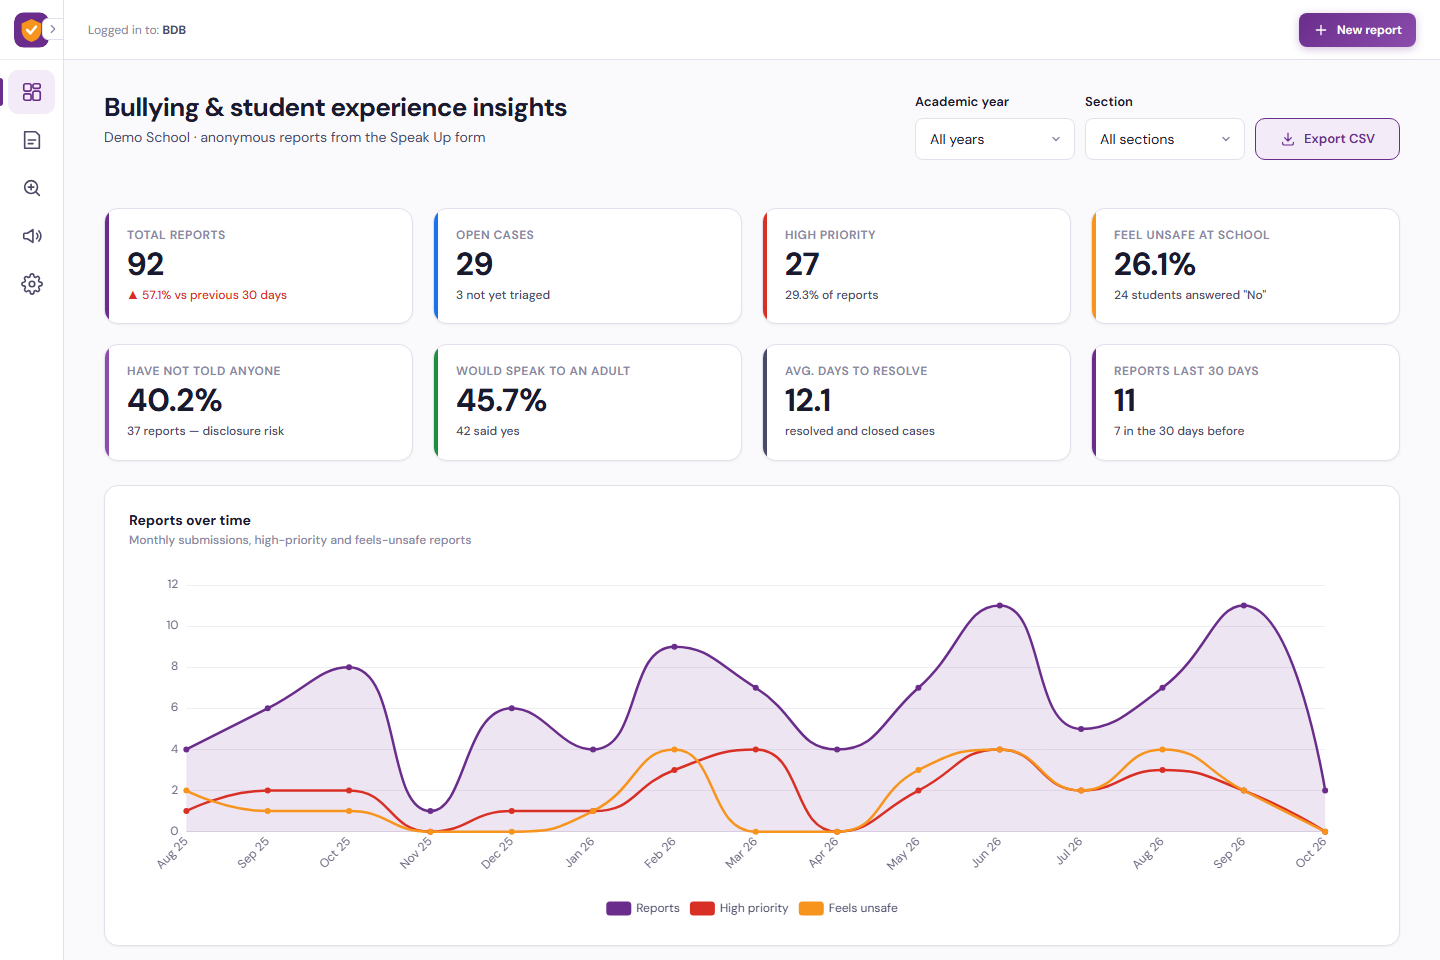
Task: Click "42 said yes" text
Action: (x=488, y=431)
